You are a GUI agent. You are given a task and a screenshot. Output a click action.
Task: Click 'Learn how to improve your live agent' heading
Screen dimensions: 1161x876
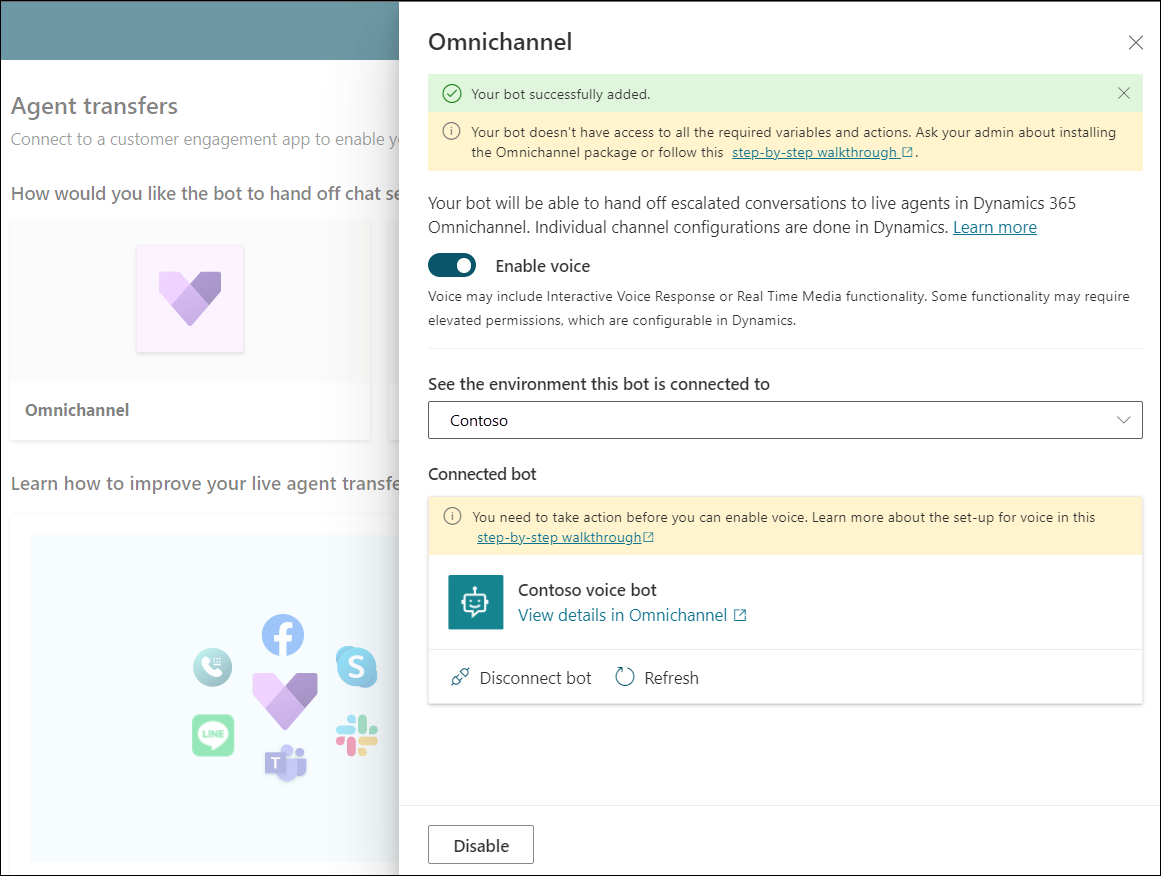pyautogui.click(x=204, y=484)
